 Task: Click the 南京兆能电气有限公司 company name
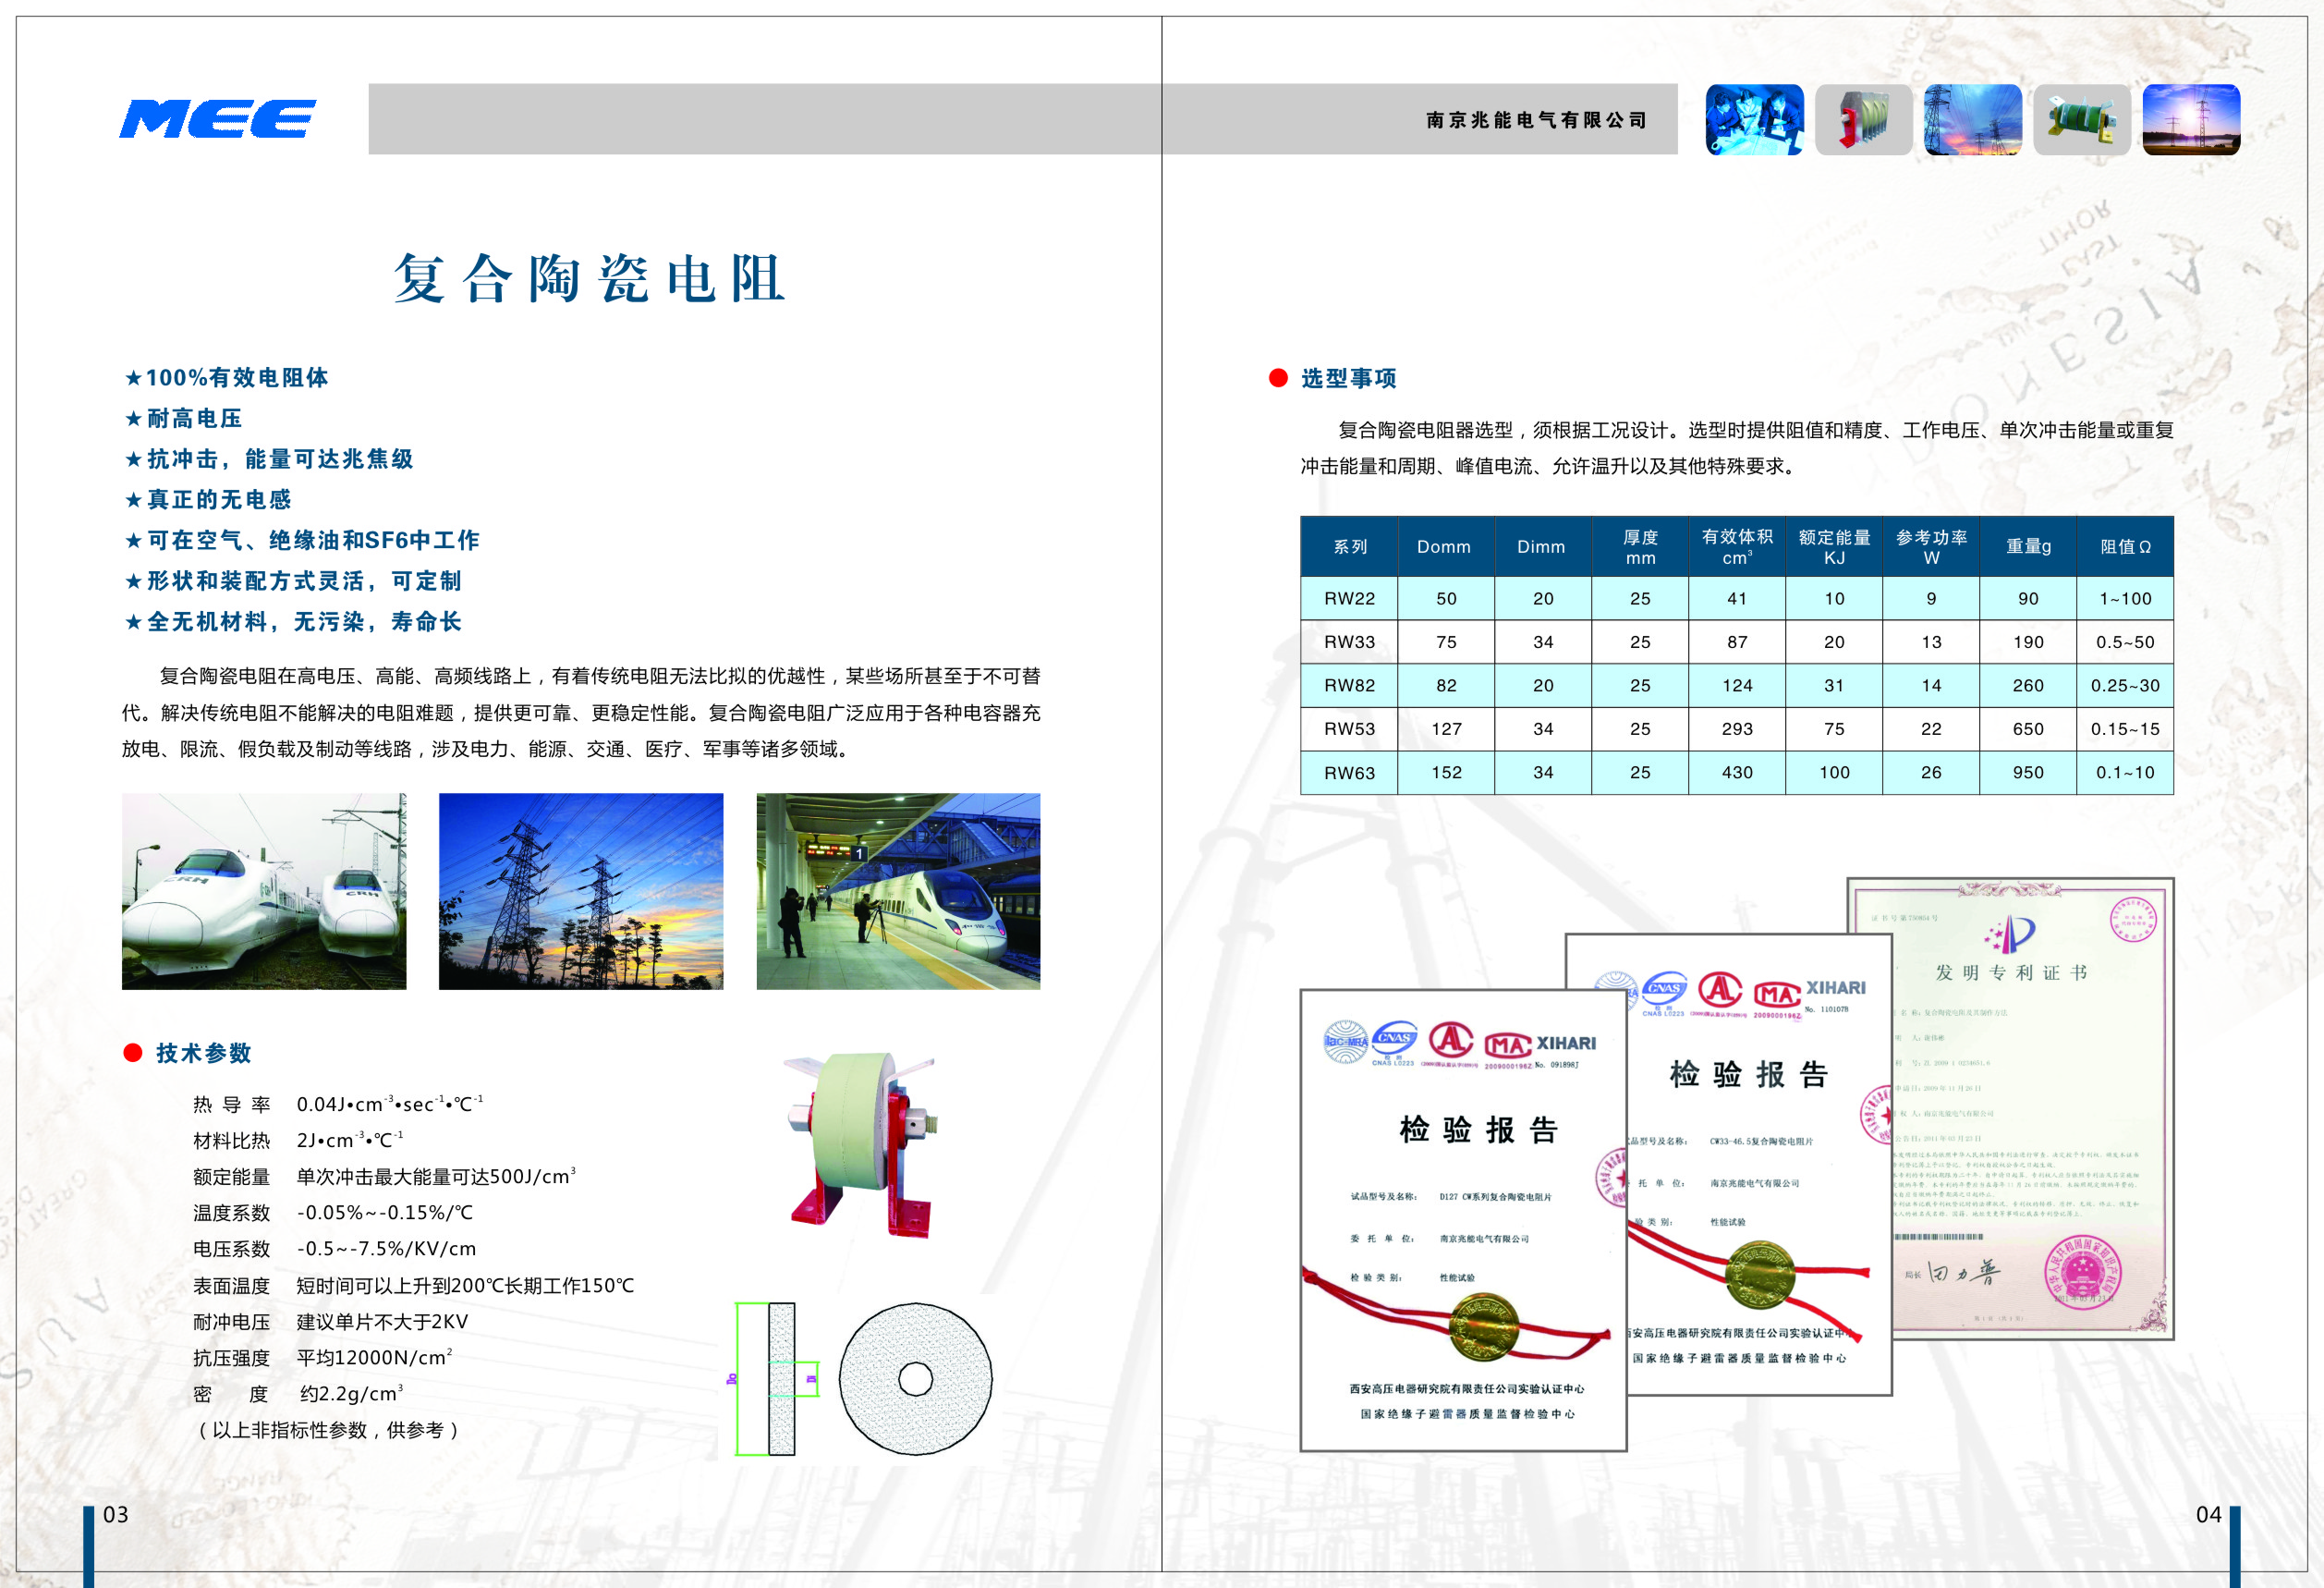pyautogui.click(x=1535, y=120)
